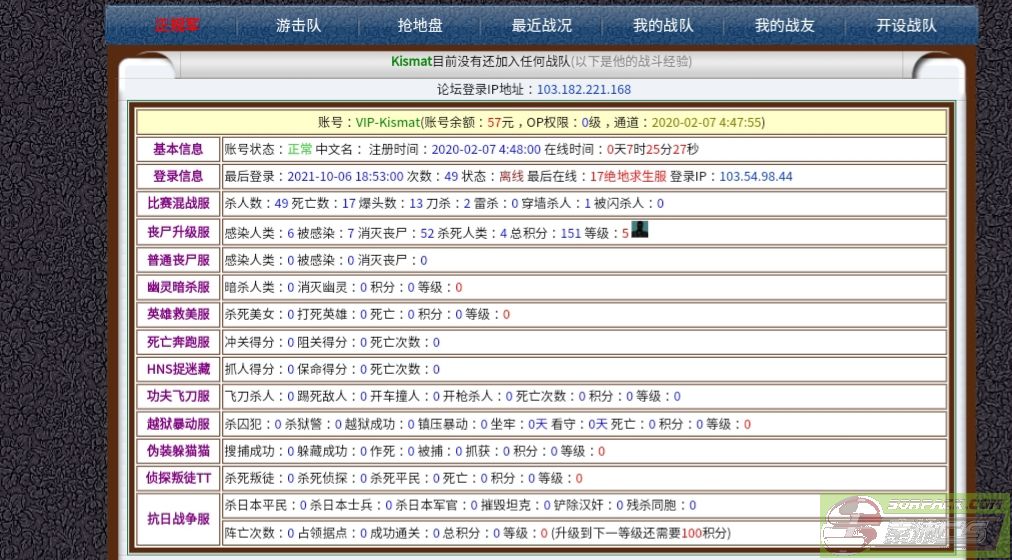The image size is (1012, 560).
Task: Click the 飞刀杀人 stat label
Action: pyautogui.click(x=250, y=397)
